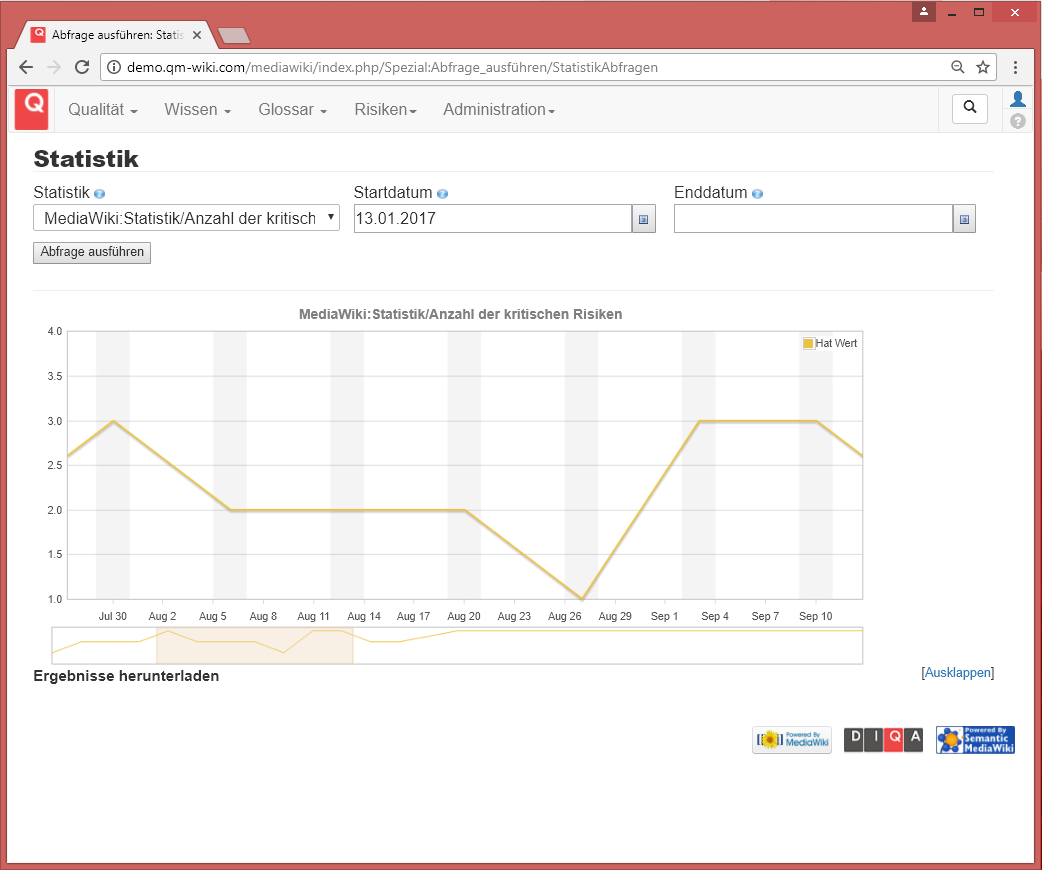This screenshot has height=870, width=1042.
Task: Click the Enddatum info tooltip icon
Action: (x=757, y=194)
